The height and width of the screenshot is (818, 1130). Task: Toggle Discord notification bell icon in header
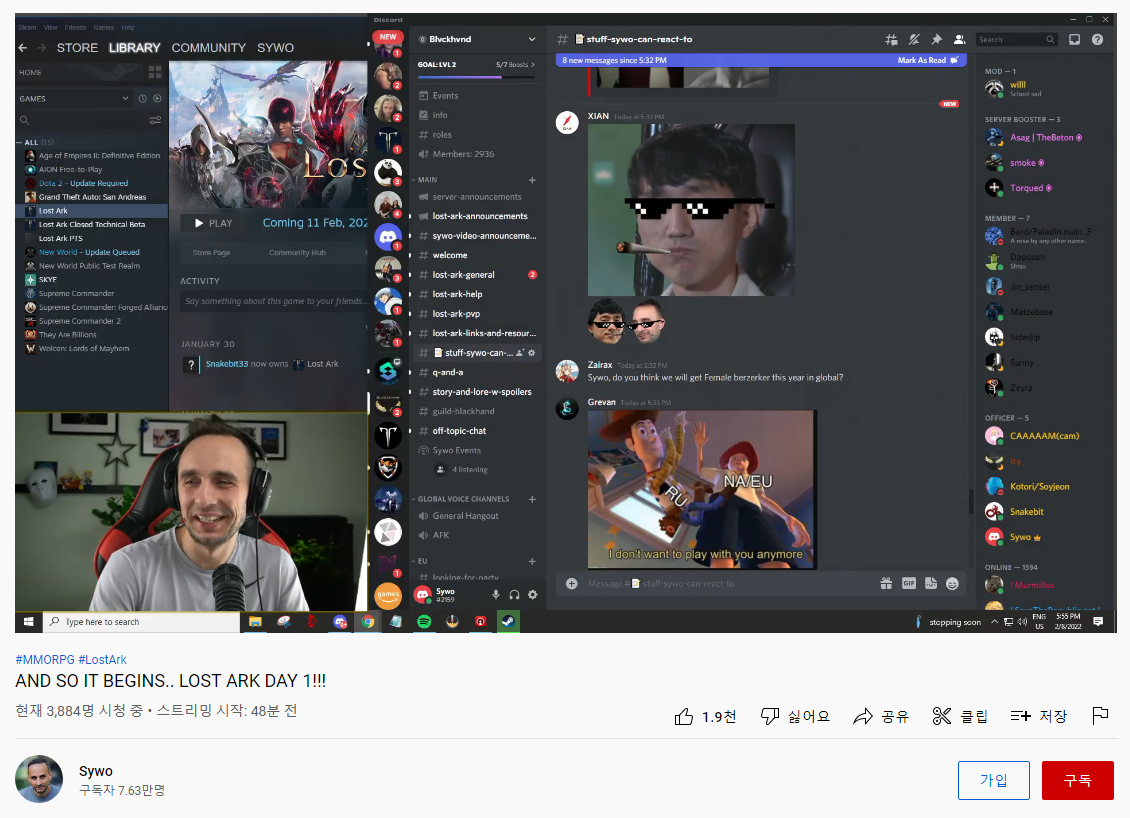[x=914, y=40]
